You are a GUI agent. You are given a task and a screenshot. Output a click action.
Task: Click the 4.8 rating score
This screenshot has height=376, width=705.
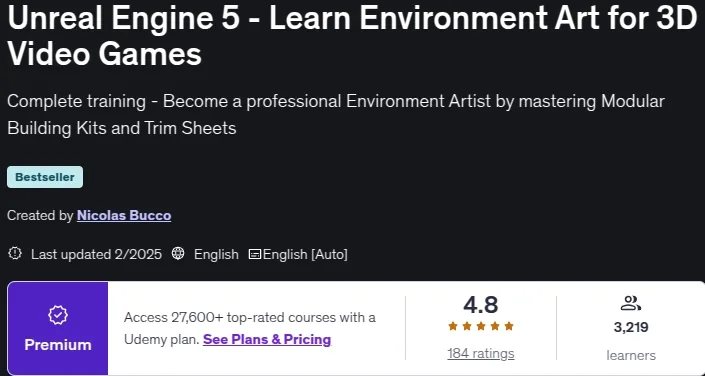click(481, 305)
